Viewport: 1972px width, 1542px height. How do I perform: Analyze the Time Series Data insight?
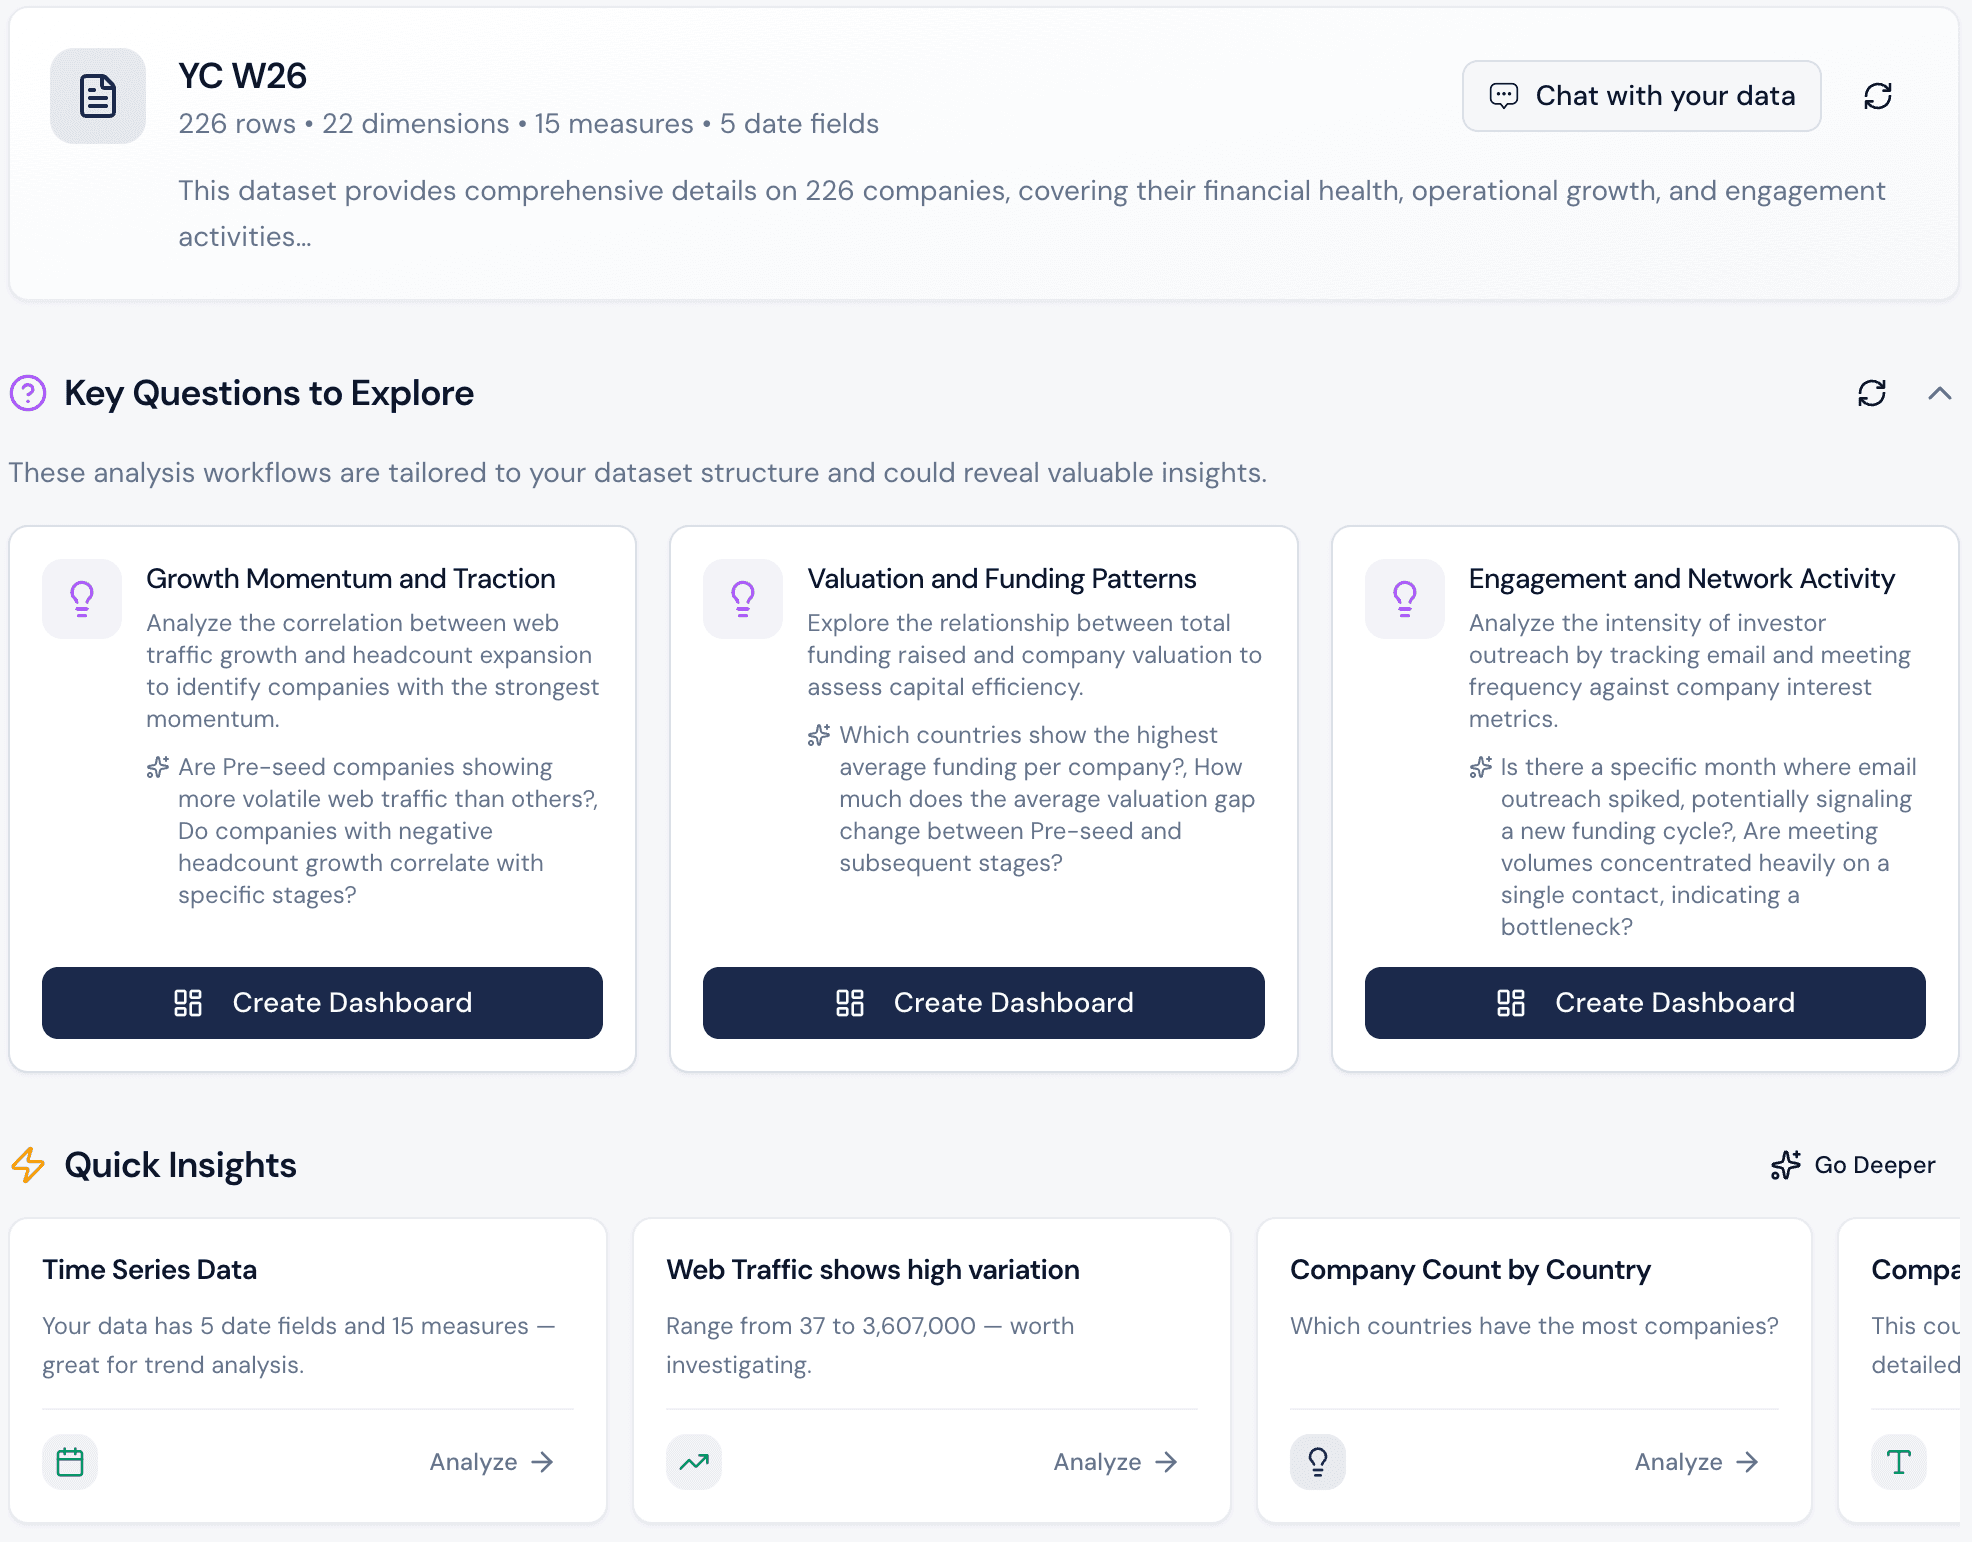coord(491,1462)
